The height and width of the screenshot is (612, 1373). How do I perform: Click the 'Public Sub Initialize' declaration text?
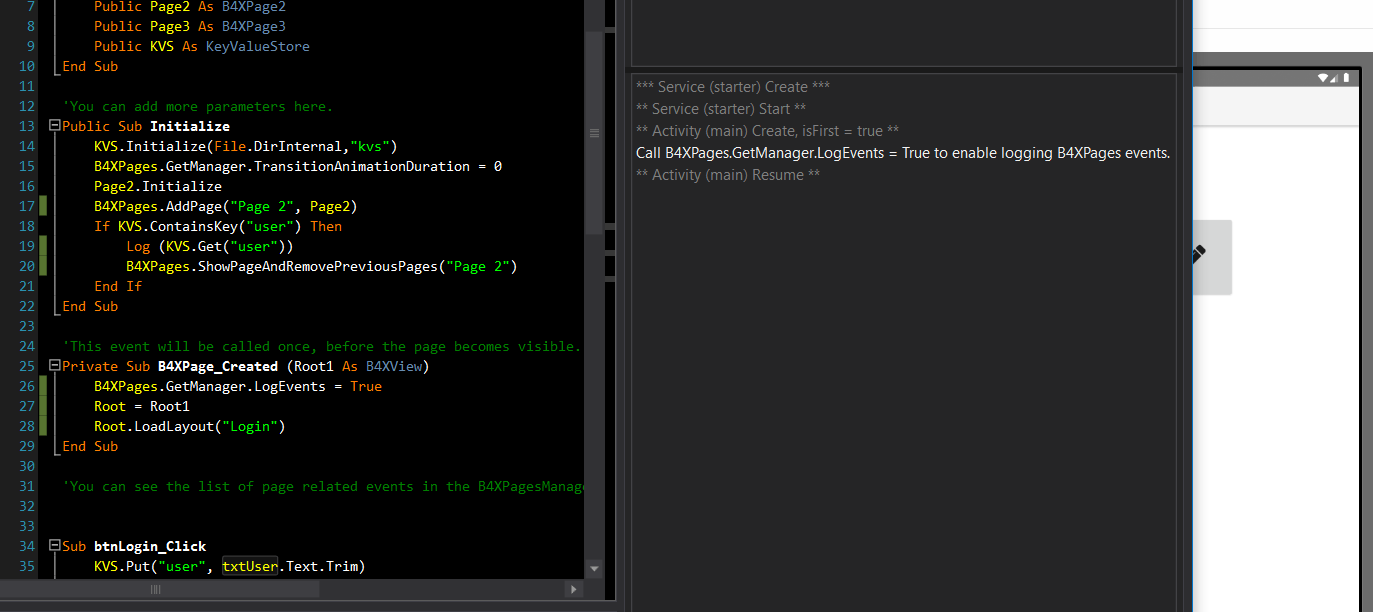point(146,126)
